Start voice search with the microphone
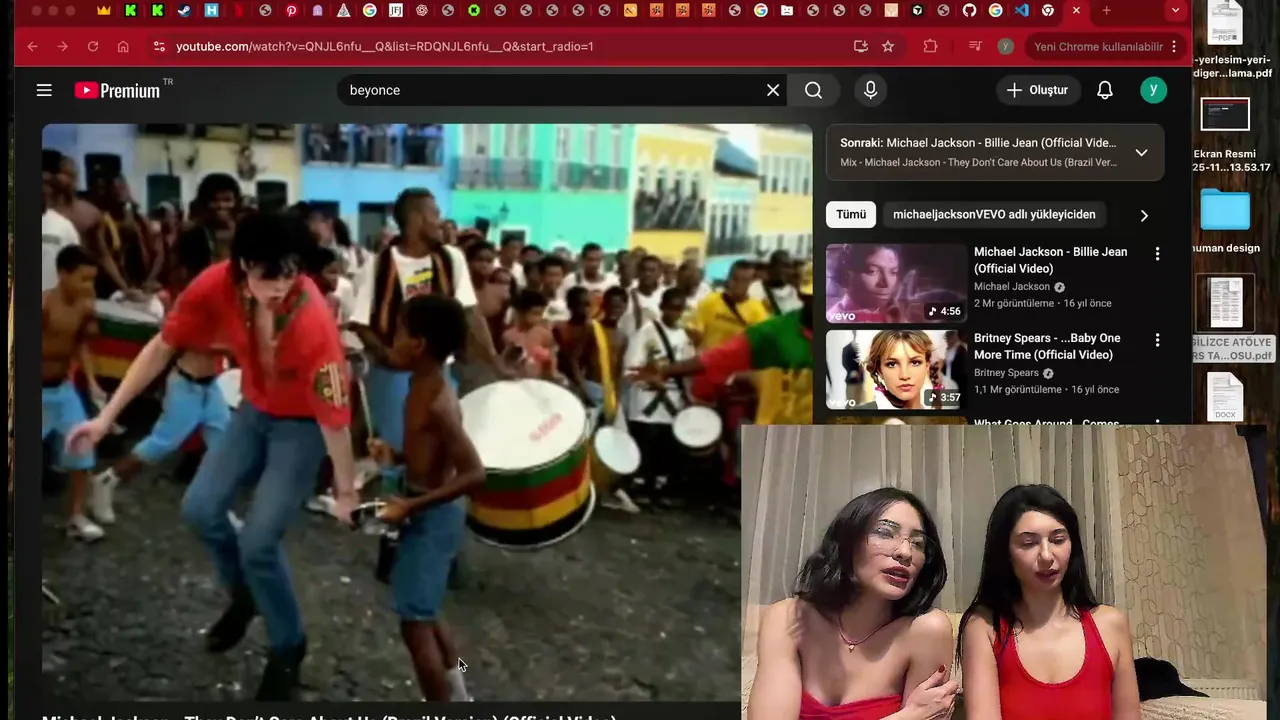The image size is (1280, 720). (870, 90)
